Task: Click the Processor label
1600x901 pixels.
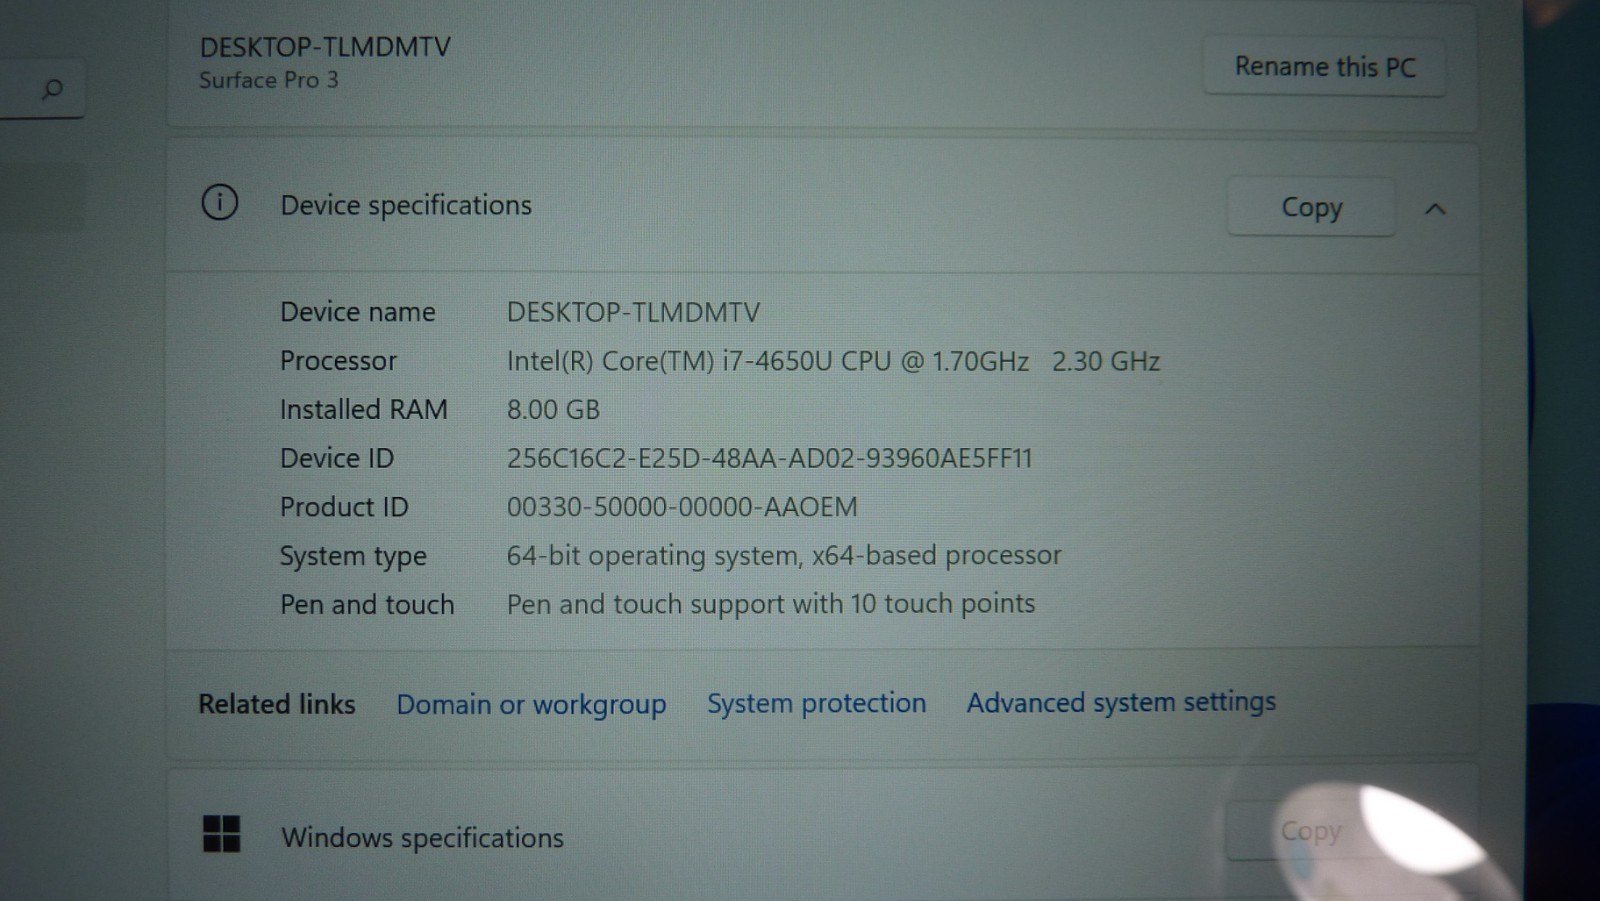Action: click(338, 361)
